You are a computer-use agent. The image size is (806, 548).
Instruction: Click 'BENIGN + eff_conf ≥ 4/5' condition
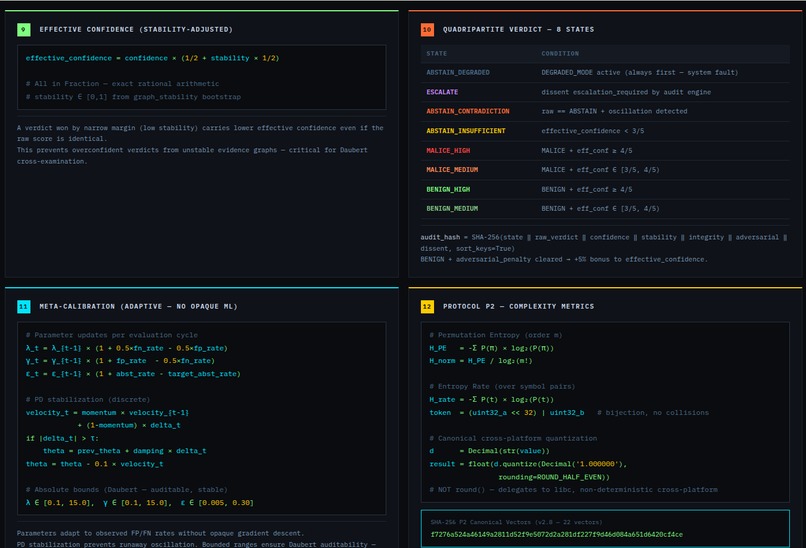click(x=587, y=189)
